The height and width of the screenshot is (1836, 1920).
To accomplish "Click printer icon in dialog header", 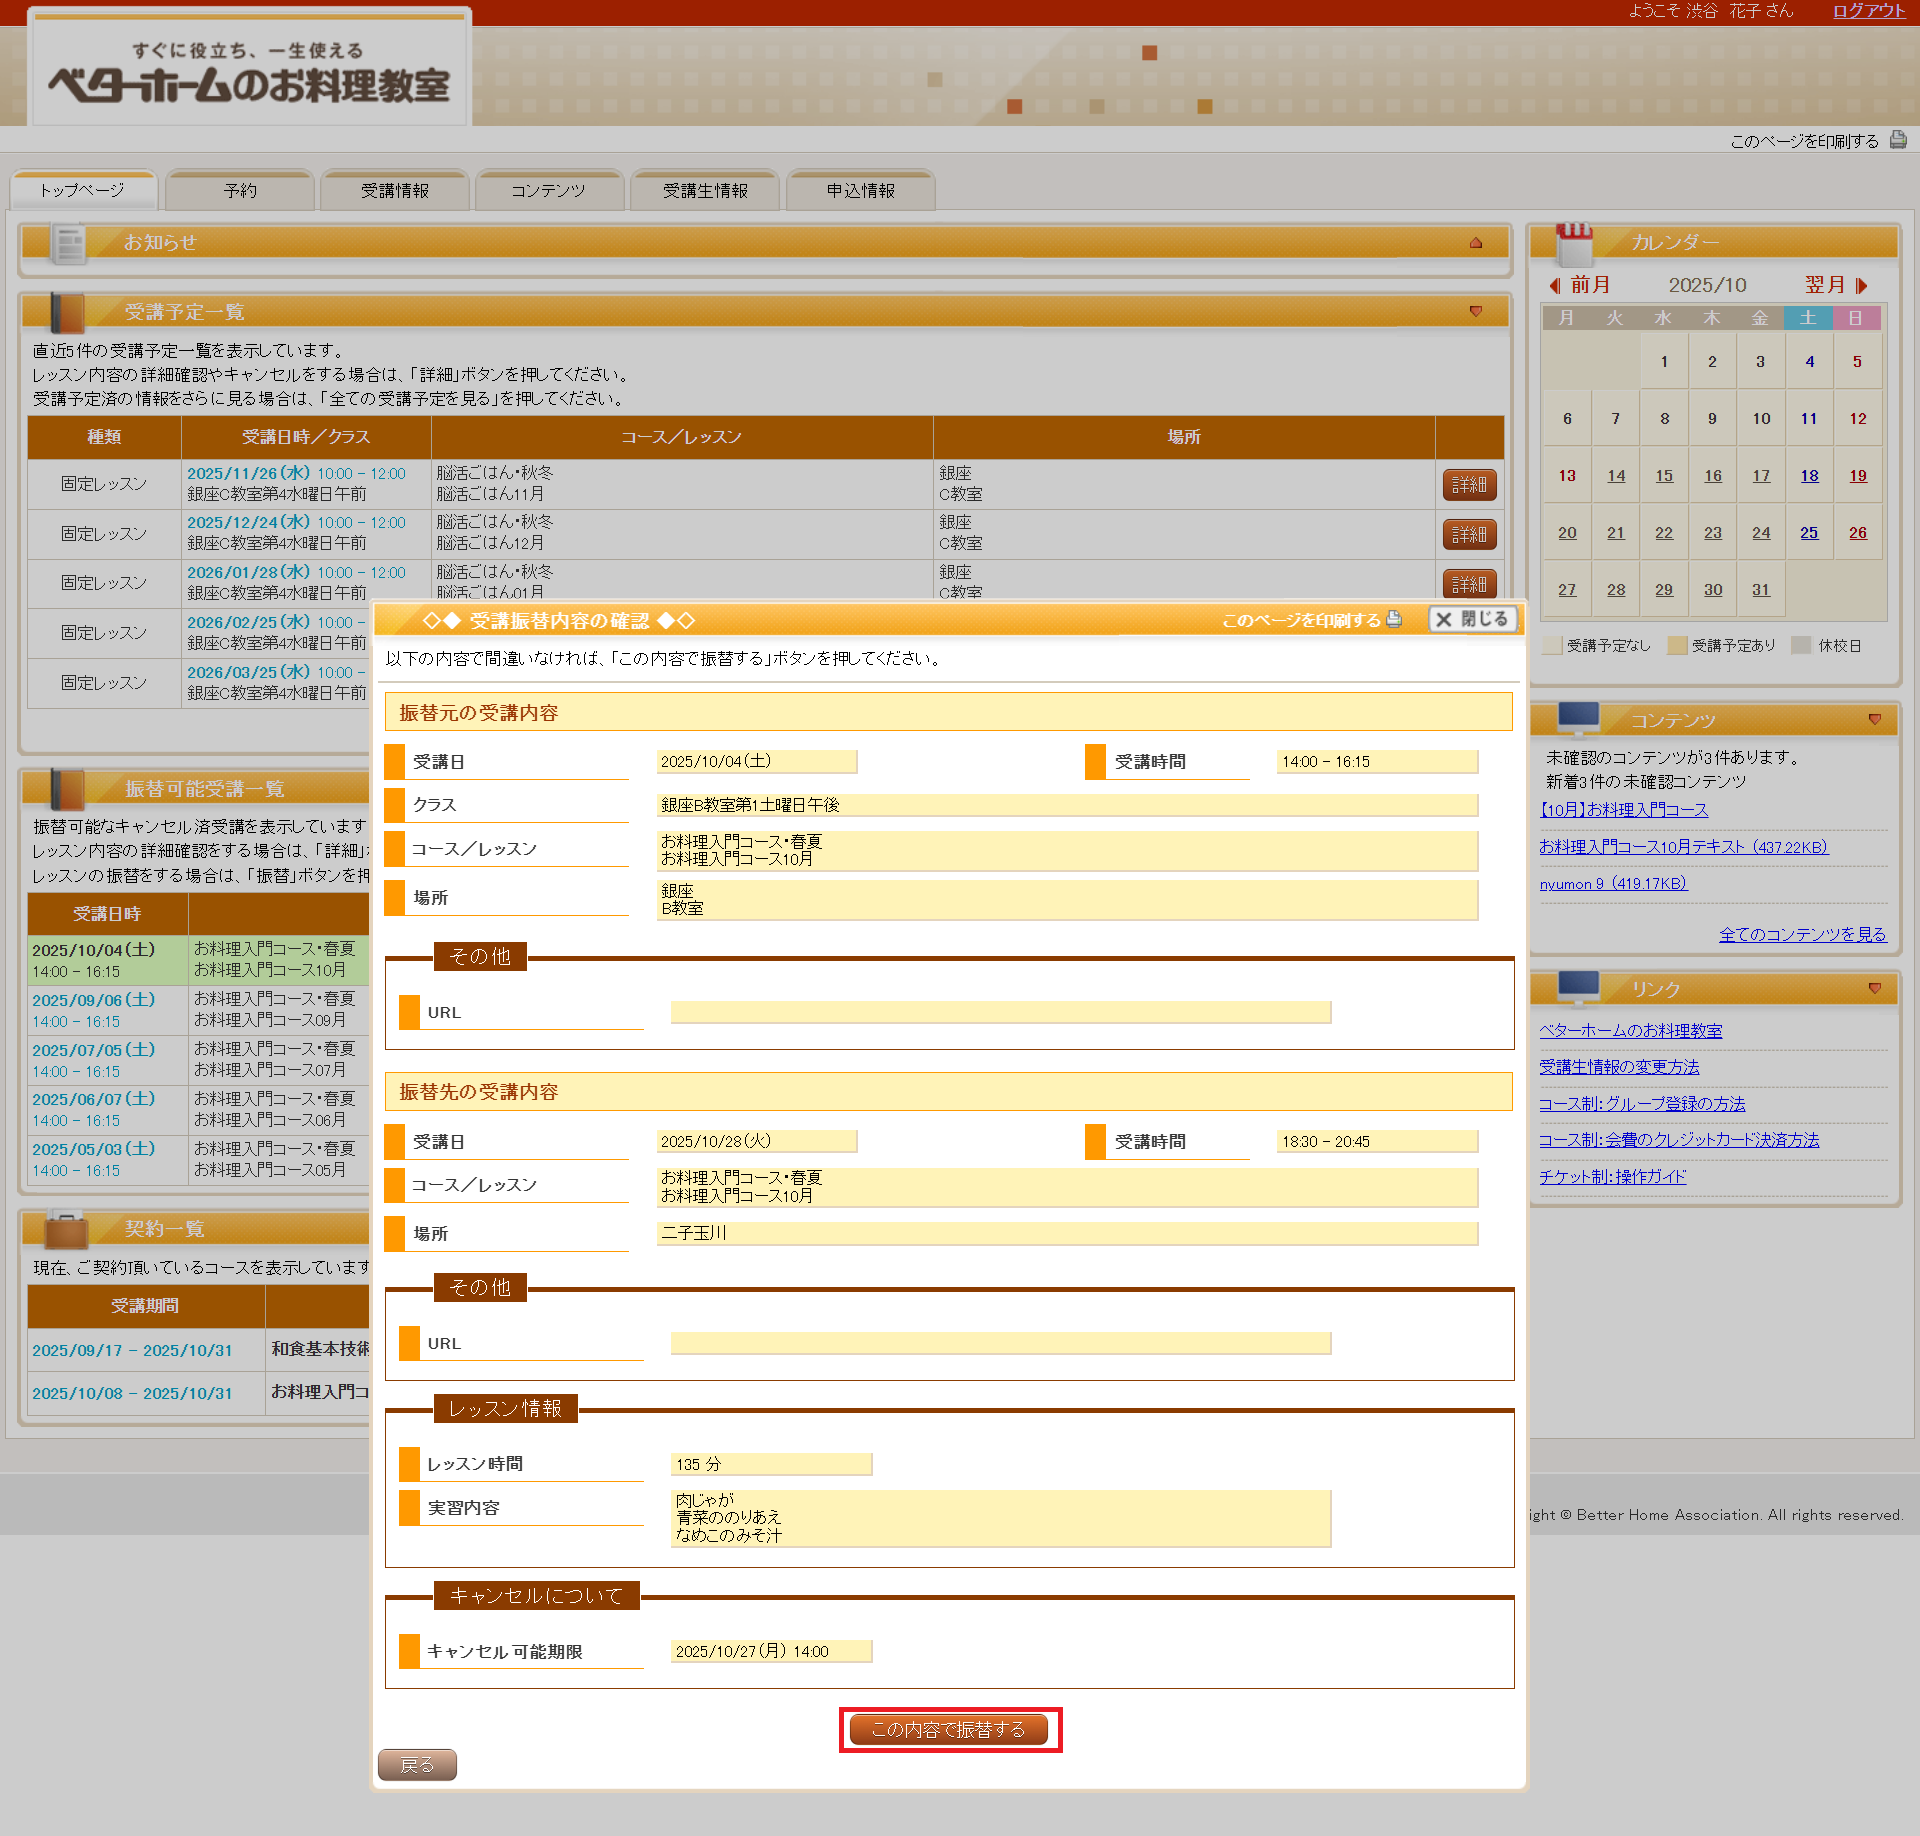I will [1394, 619].
